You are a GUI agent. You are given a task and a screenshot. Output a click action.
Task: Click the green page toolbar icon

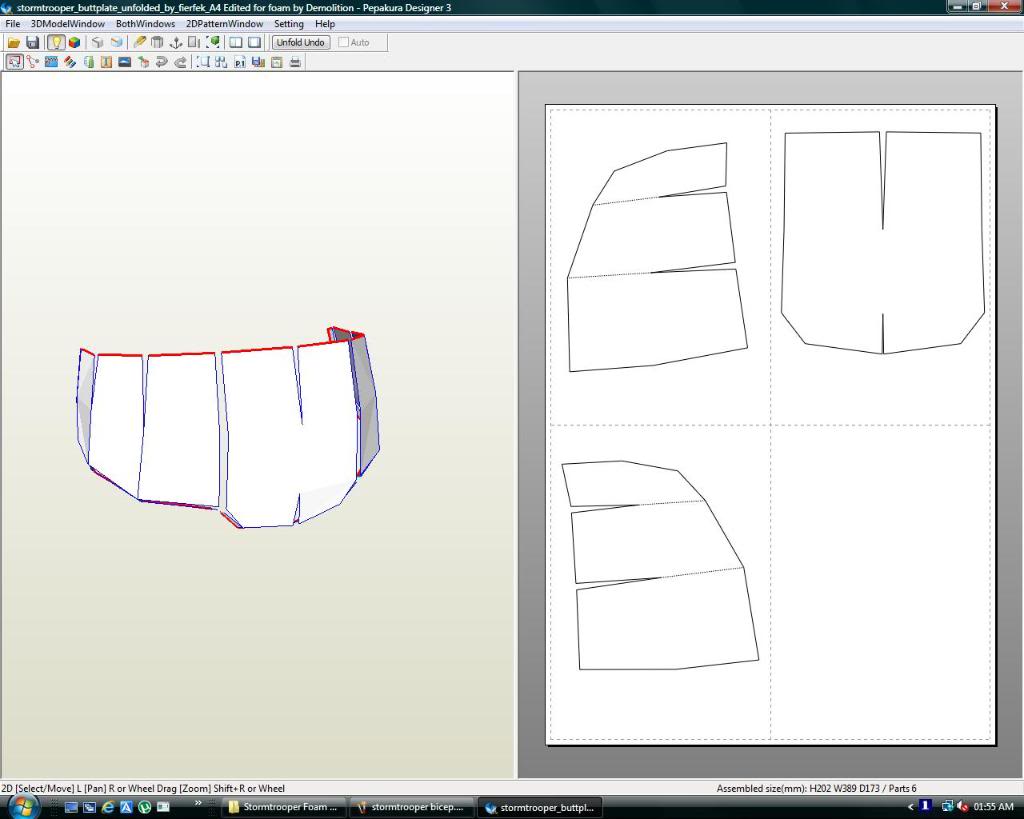click(x=88, y=62)
